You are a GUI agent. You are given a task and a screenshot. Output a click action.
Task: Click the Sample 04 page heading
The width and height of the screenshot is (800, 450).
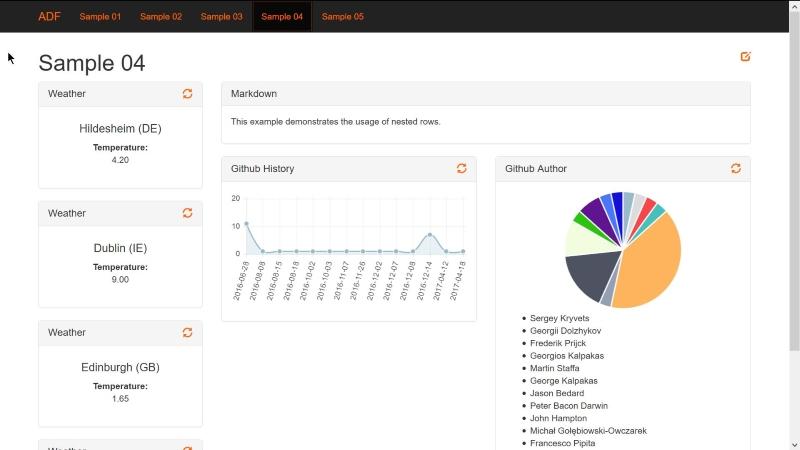[x=92, y=63]
